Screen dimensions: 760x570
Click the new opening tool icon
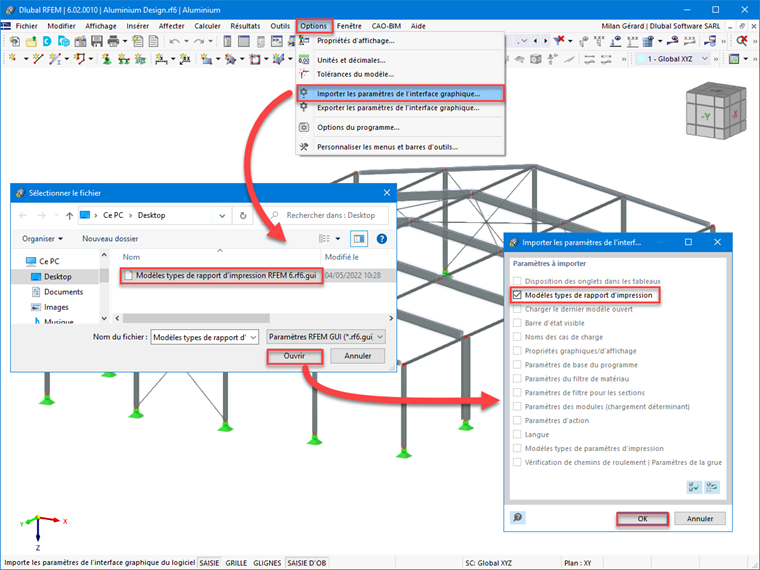click(x=254, y=59)
